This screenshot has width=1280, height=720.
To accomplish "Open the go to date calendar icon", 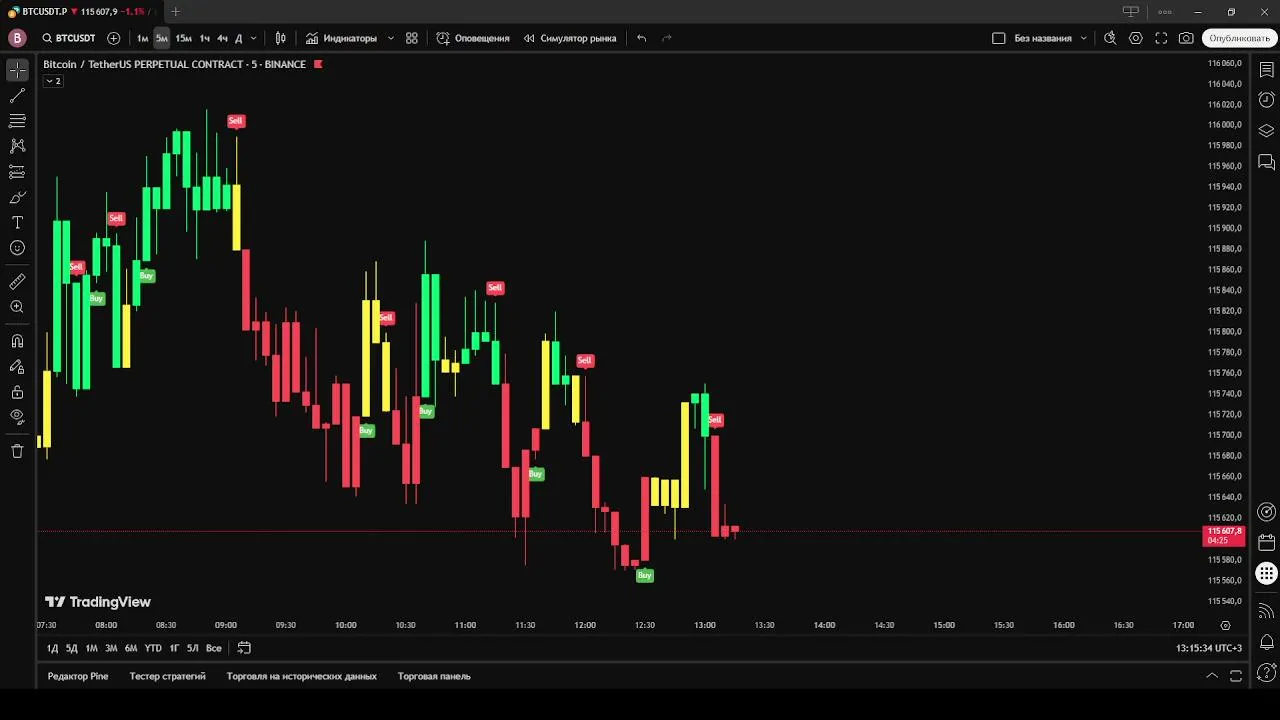I will pos(244,648).
